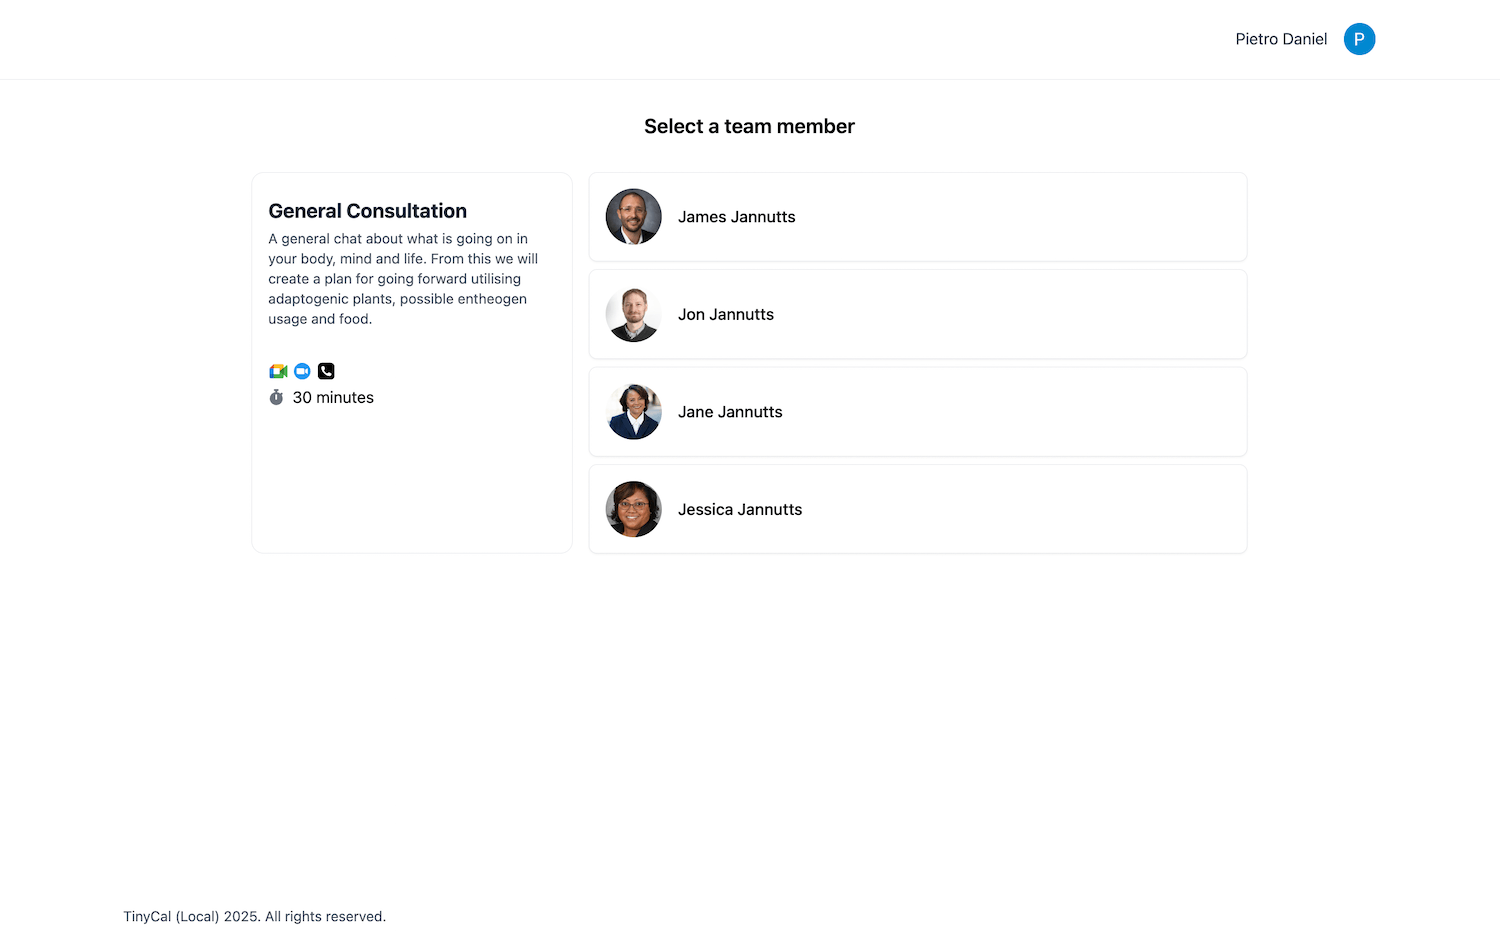Click the phone call icon
This screenshot has height=952, width=1500.
(x=326, y=371)
